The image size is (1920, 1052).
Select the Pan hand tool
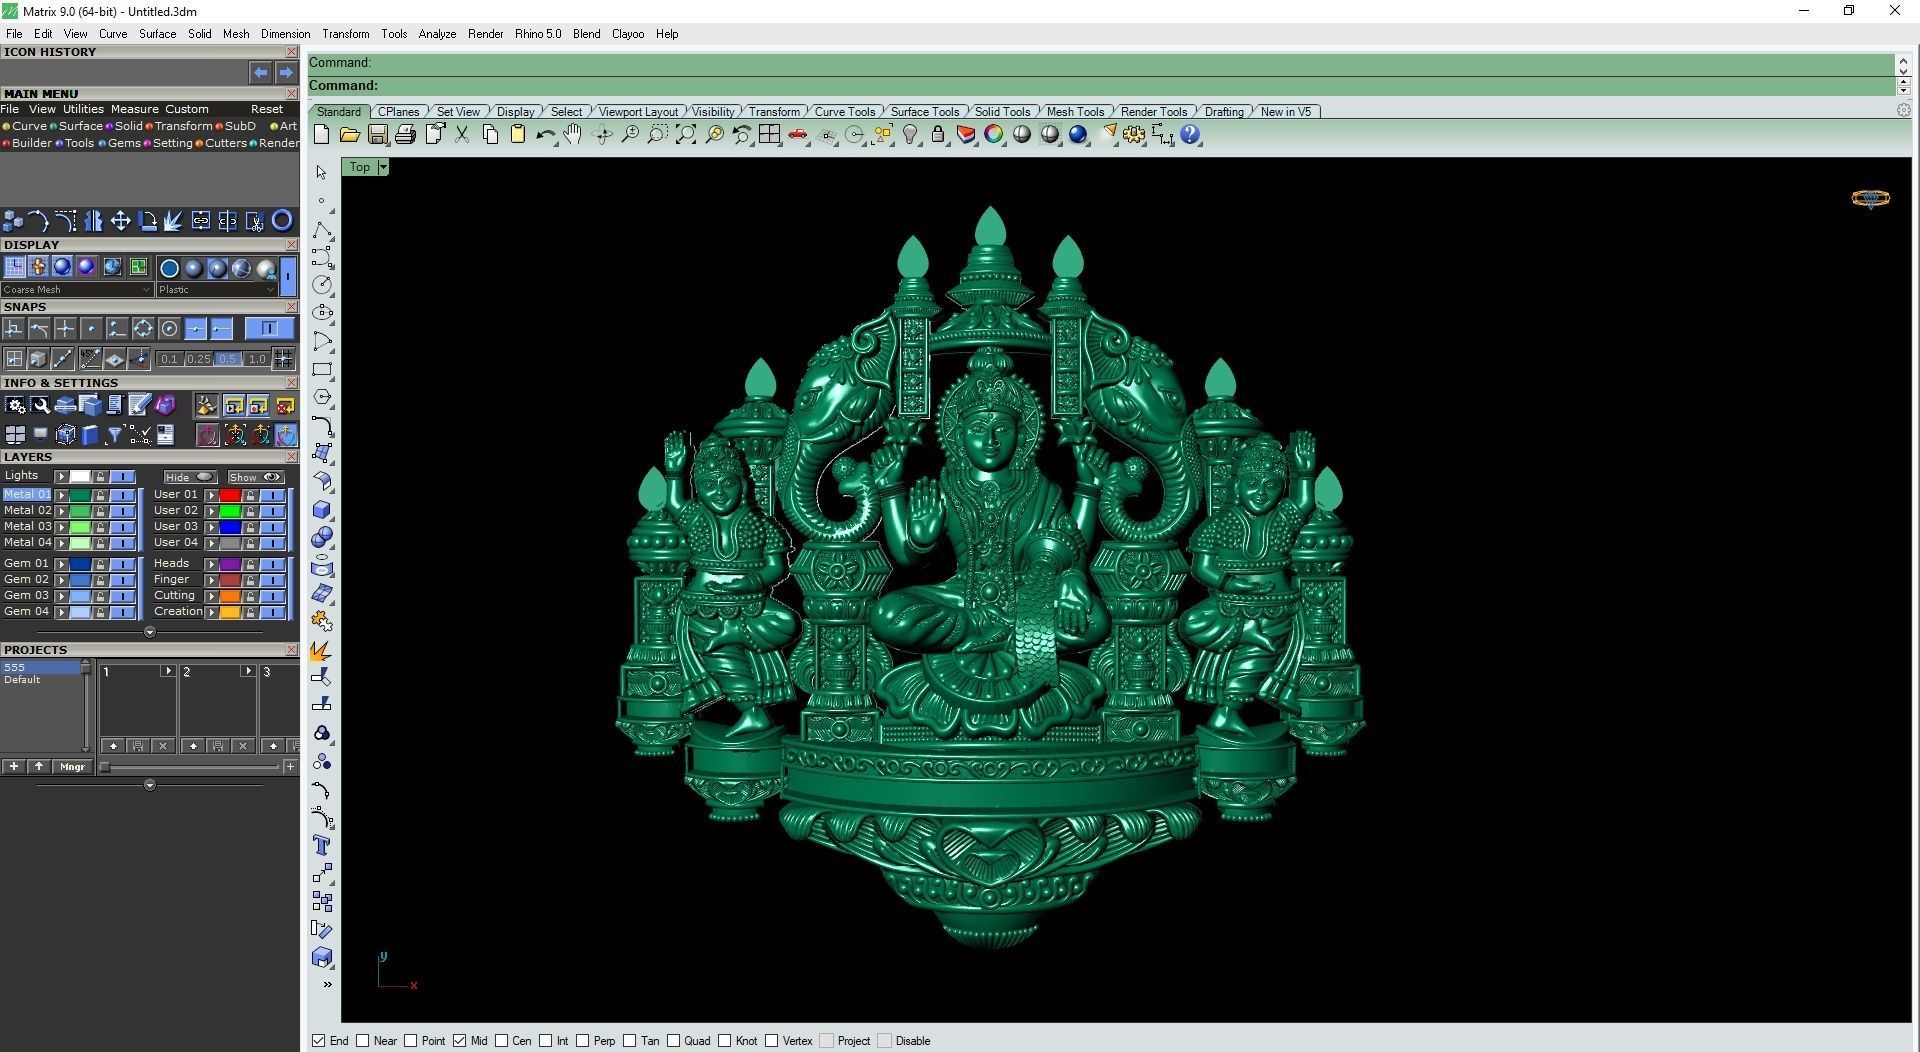coord(573,135)
